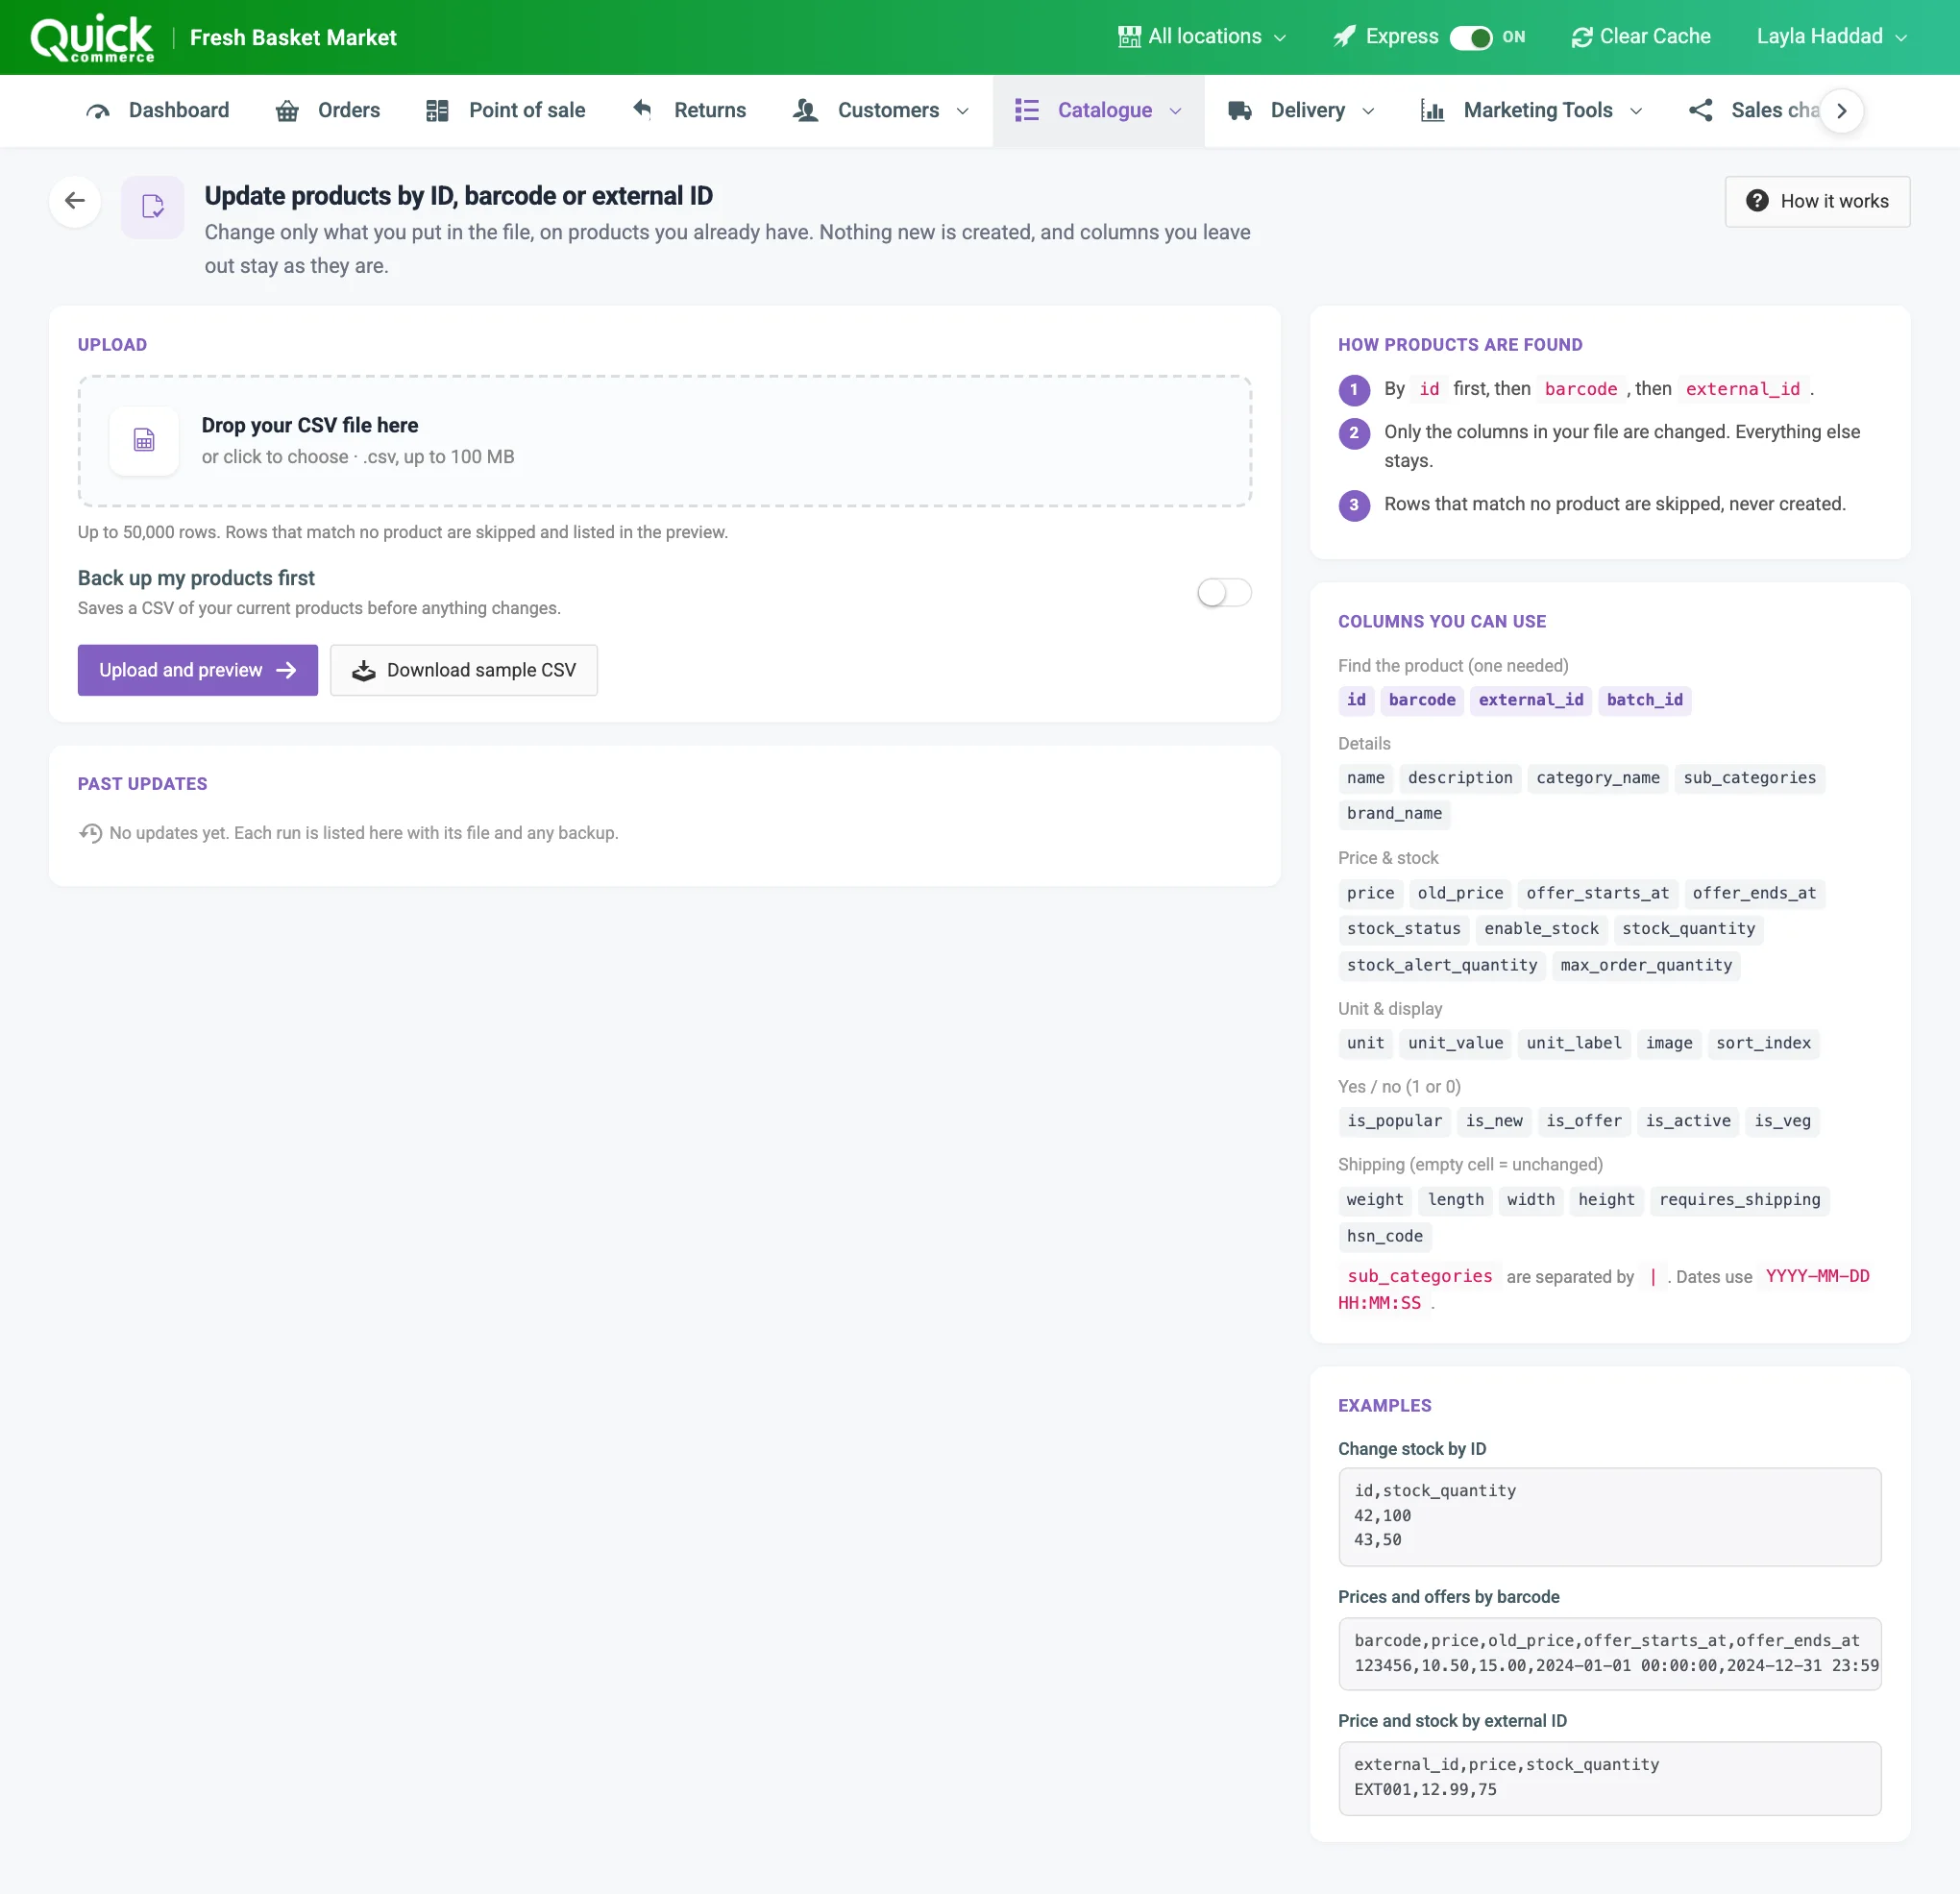Click Download sample CSV button
Image resolution: width=1960 pixels, height=1894 pixels.
coord(464,670)
